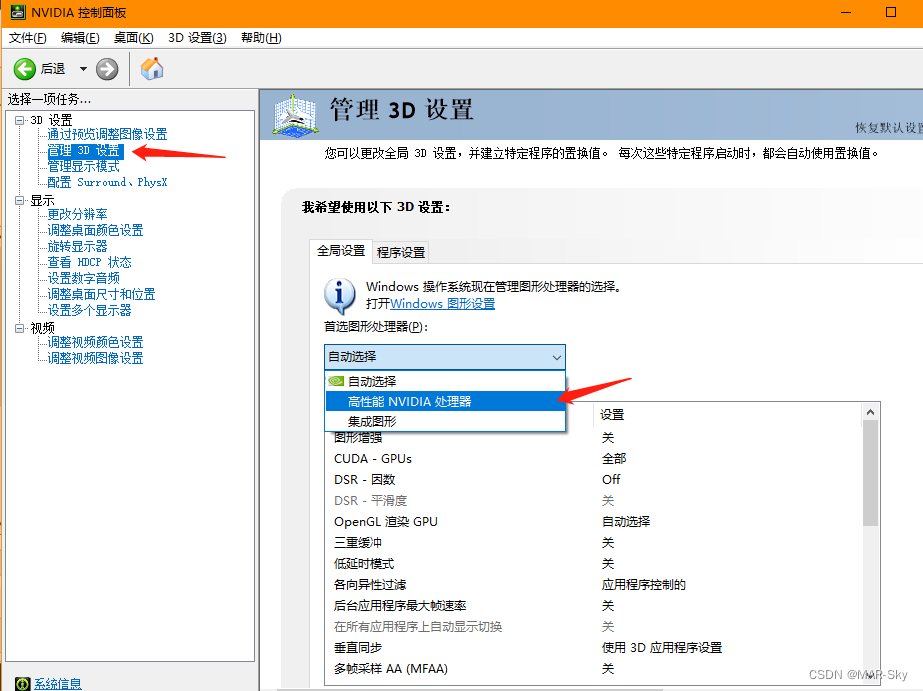The height and width of the screenshot is (691, 923).
Task: Select the 各向异性过滤 setting row
Action: [x=593, y=584]
